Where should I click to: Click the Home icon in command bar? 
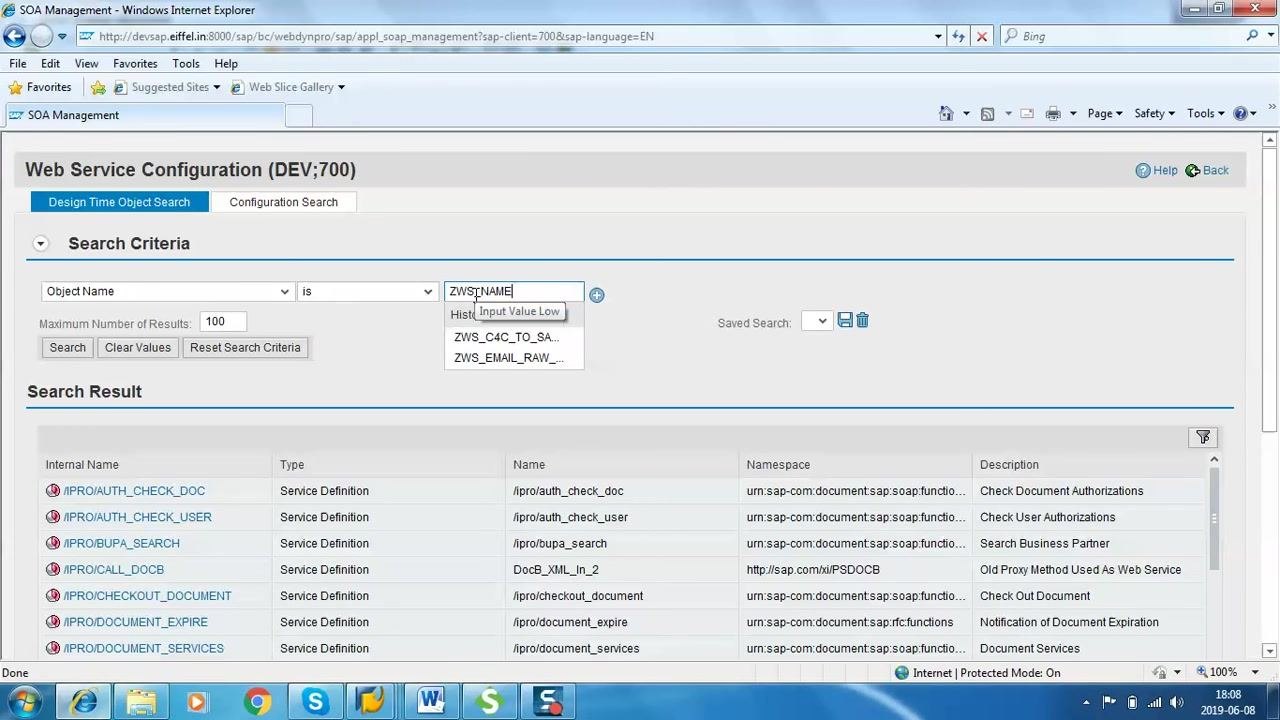pos(946,113)
